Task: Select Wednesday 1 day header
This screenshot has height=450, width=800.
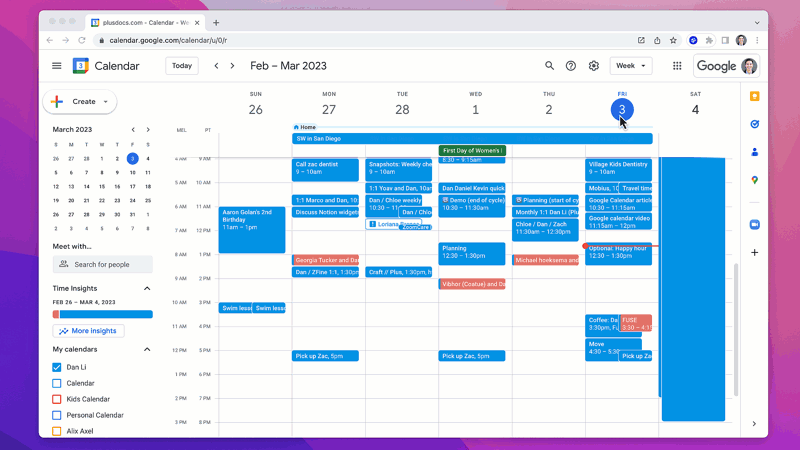Action: point(476,109)
